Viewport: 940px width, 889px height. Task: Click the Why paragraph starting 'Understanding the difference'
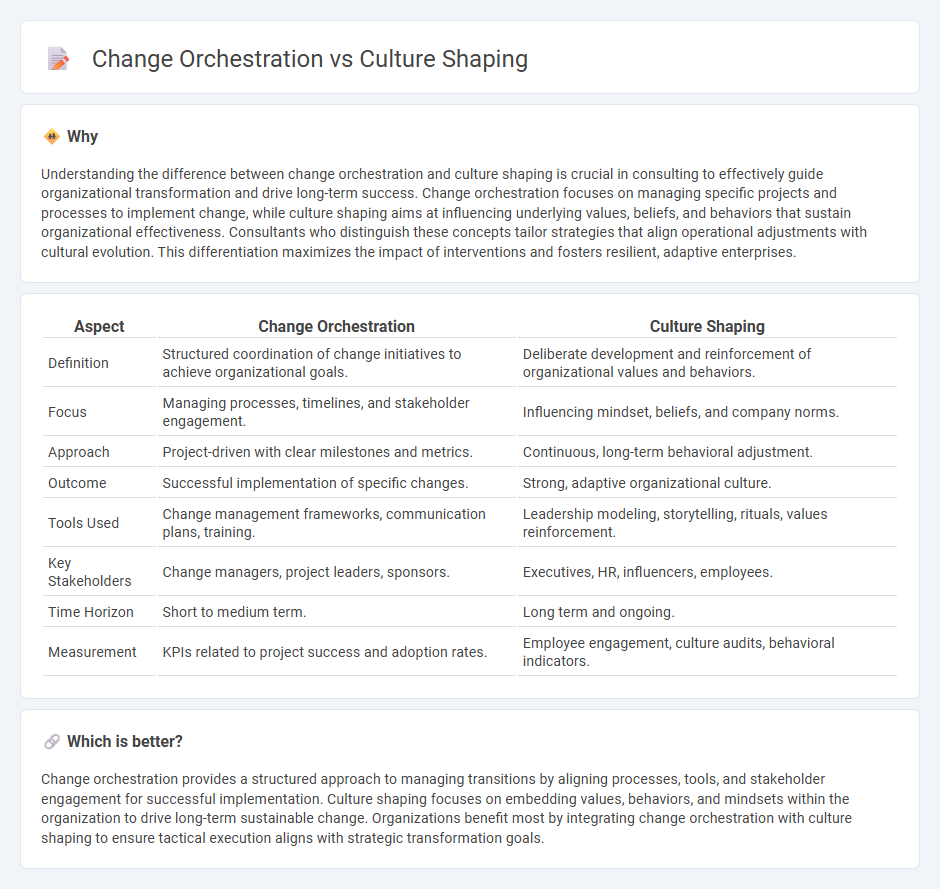[x=454, y=213]
